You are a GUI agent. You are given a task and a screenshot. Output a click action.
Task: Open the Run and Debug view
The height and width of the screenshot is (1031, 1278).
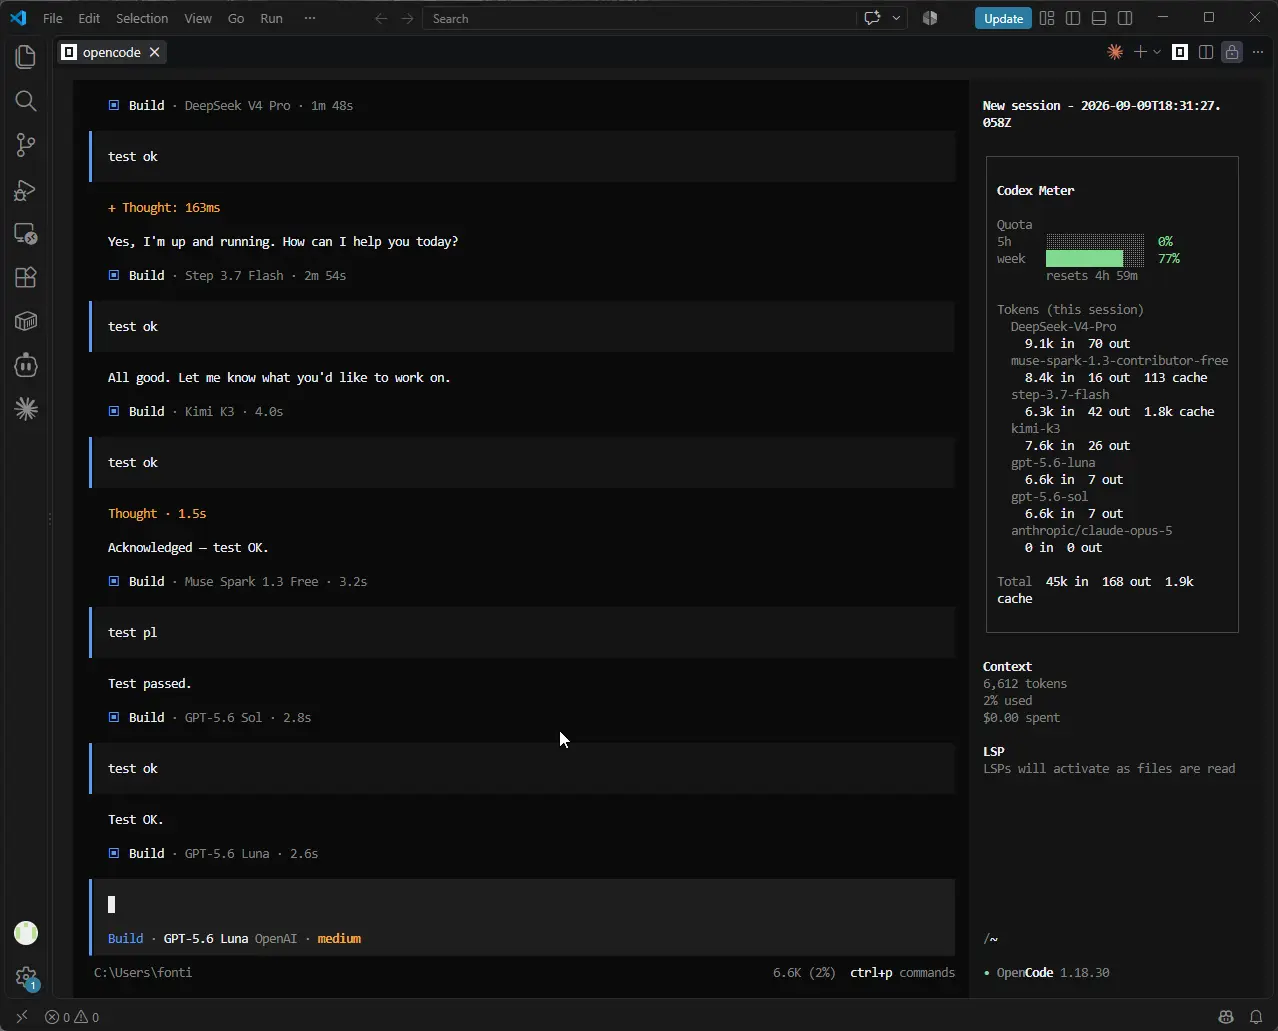coord(26,190)
